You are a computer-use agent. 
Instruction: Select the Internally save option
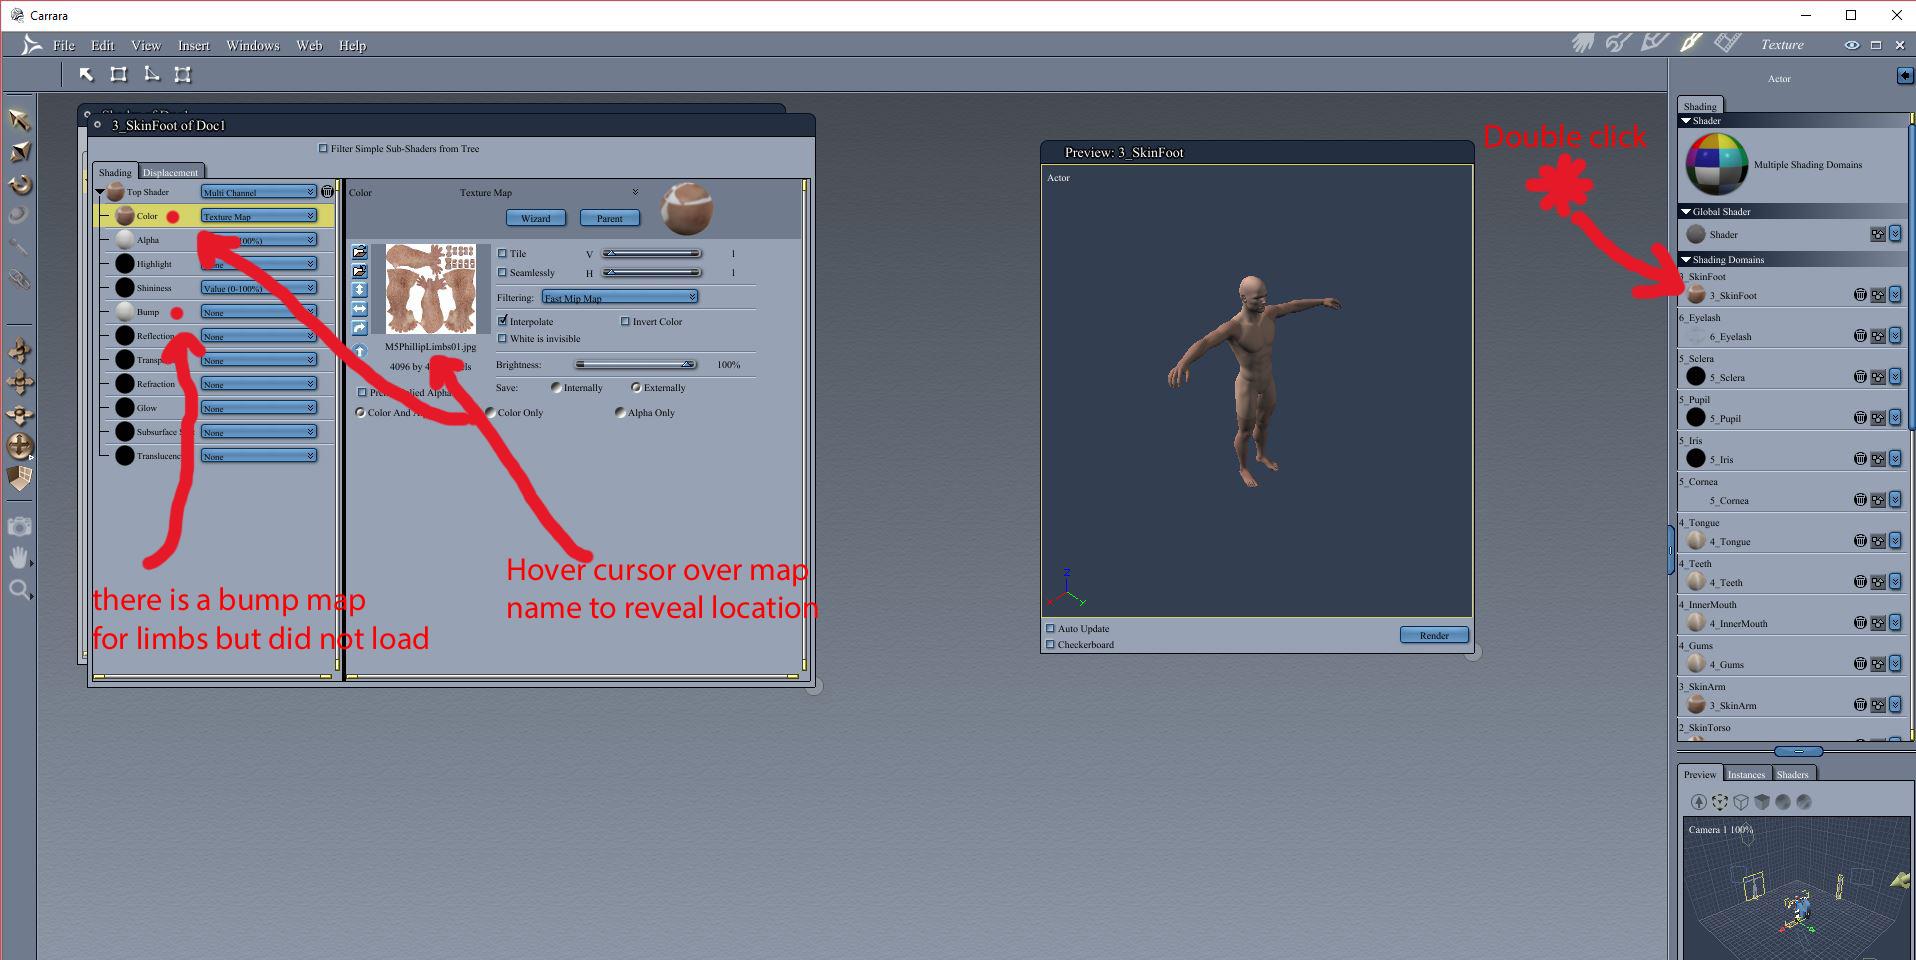coord(556,388)
